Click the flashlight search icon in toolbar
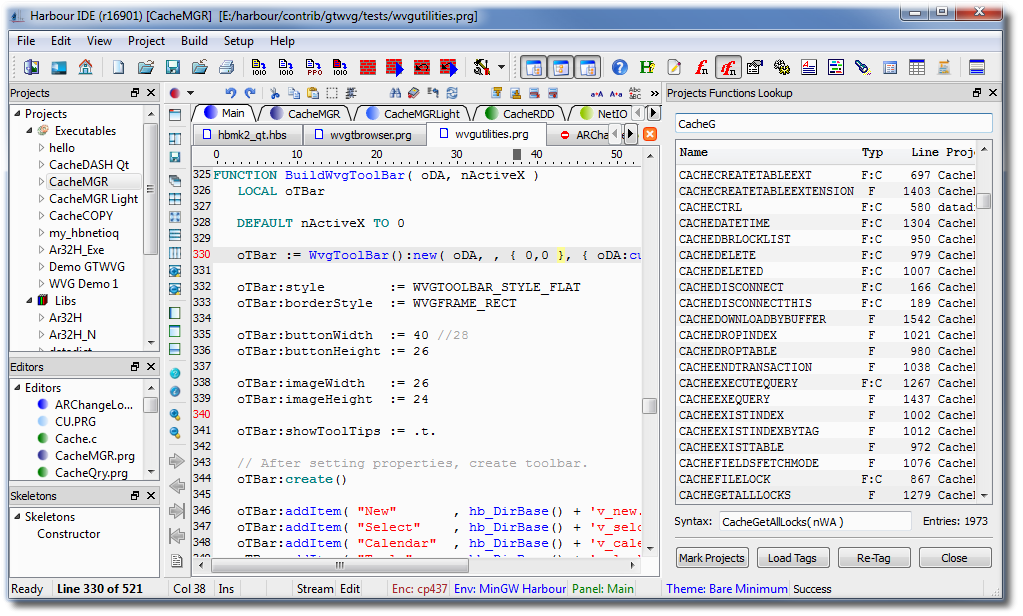 [x=862, y=68]
